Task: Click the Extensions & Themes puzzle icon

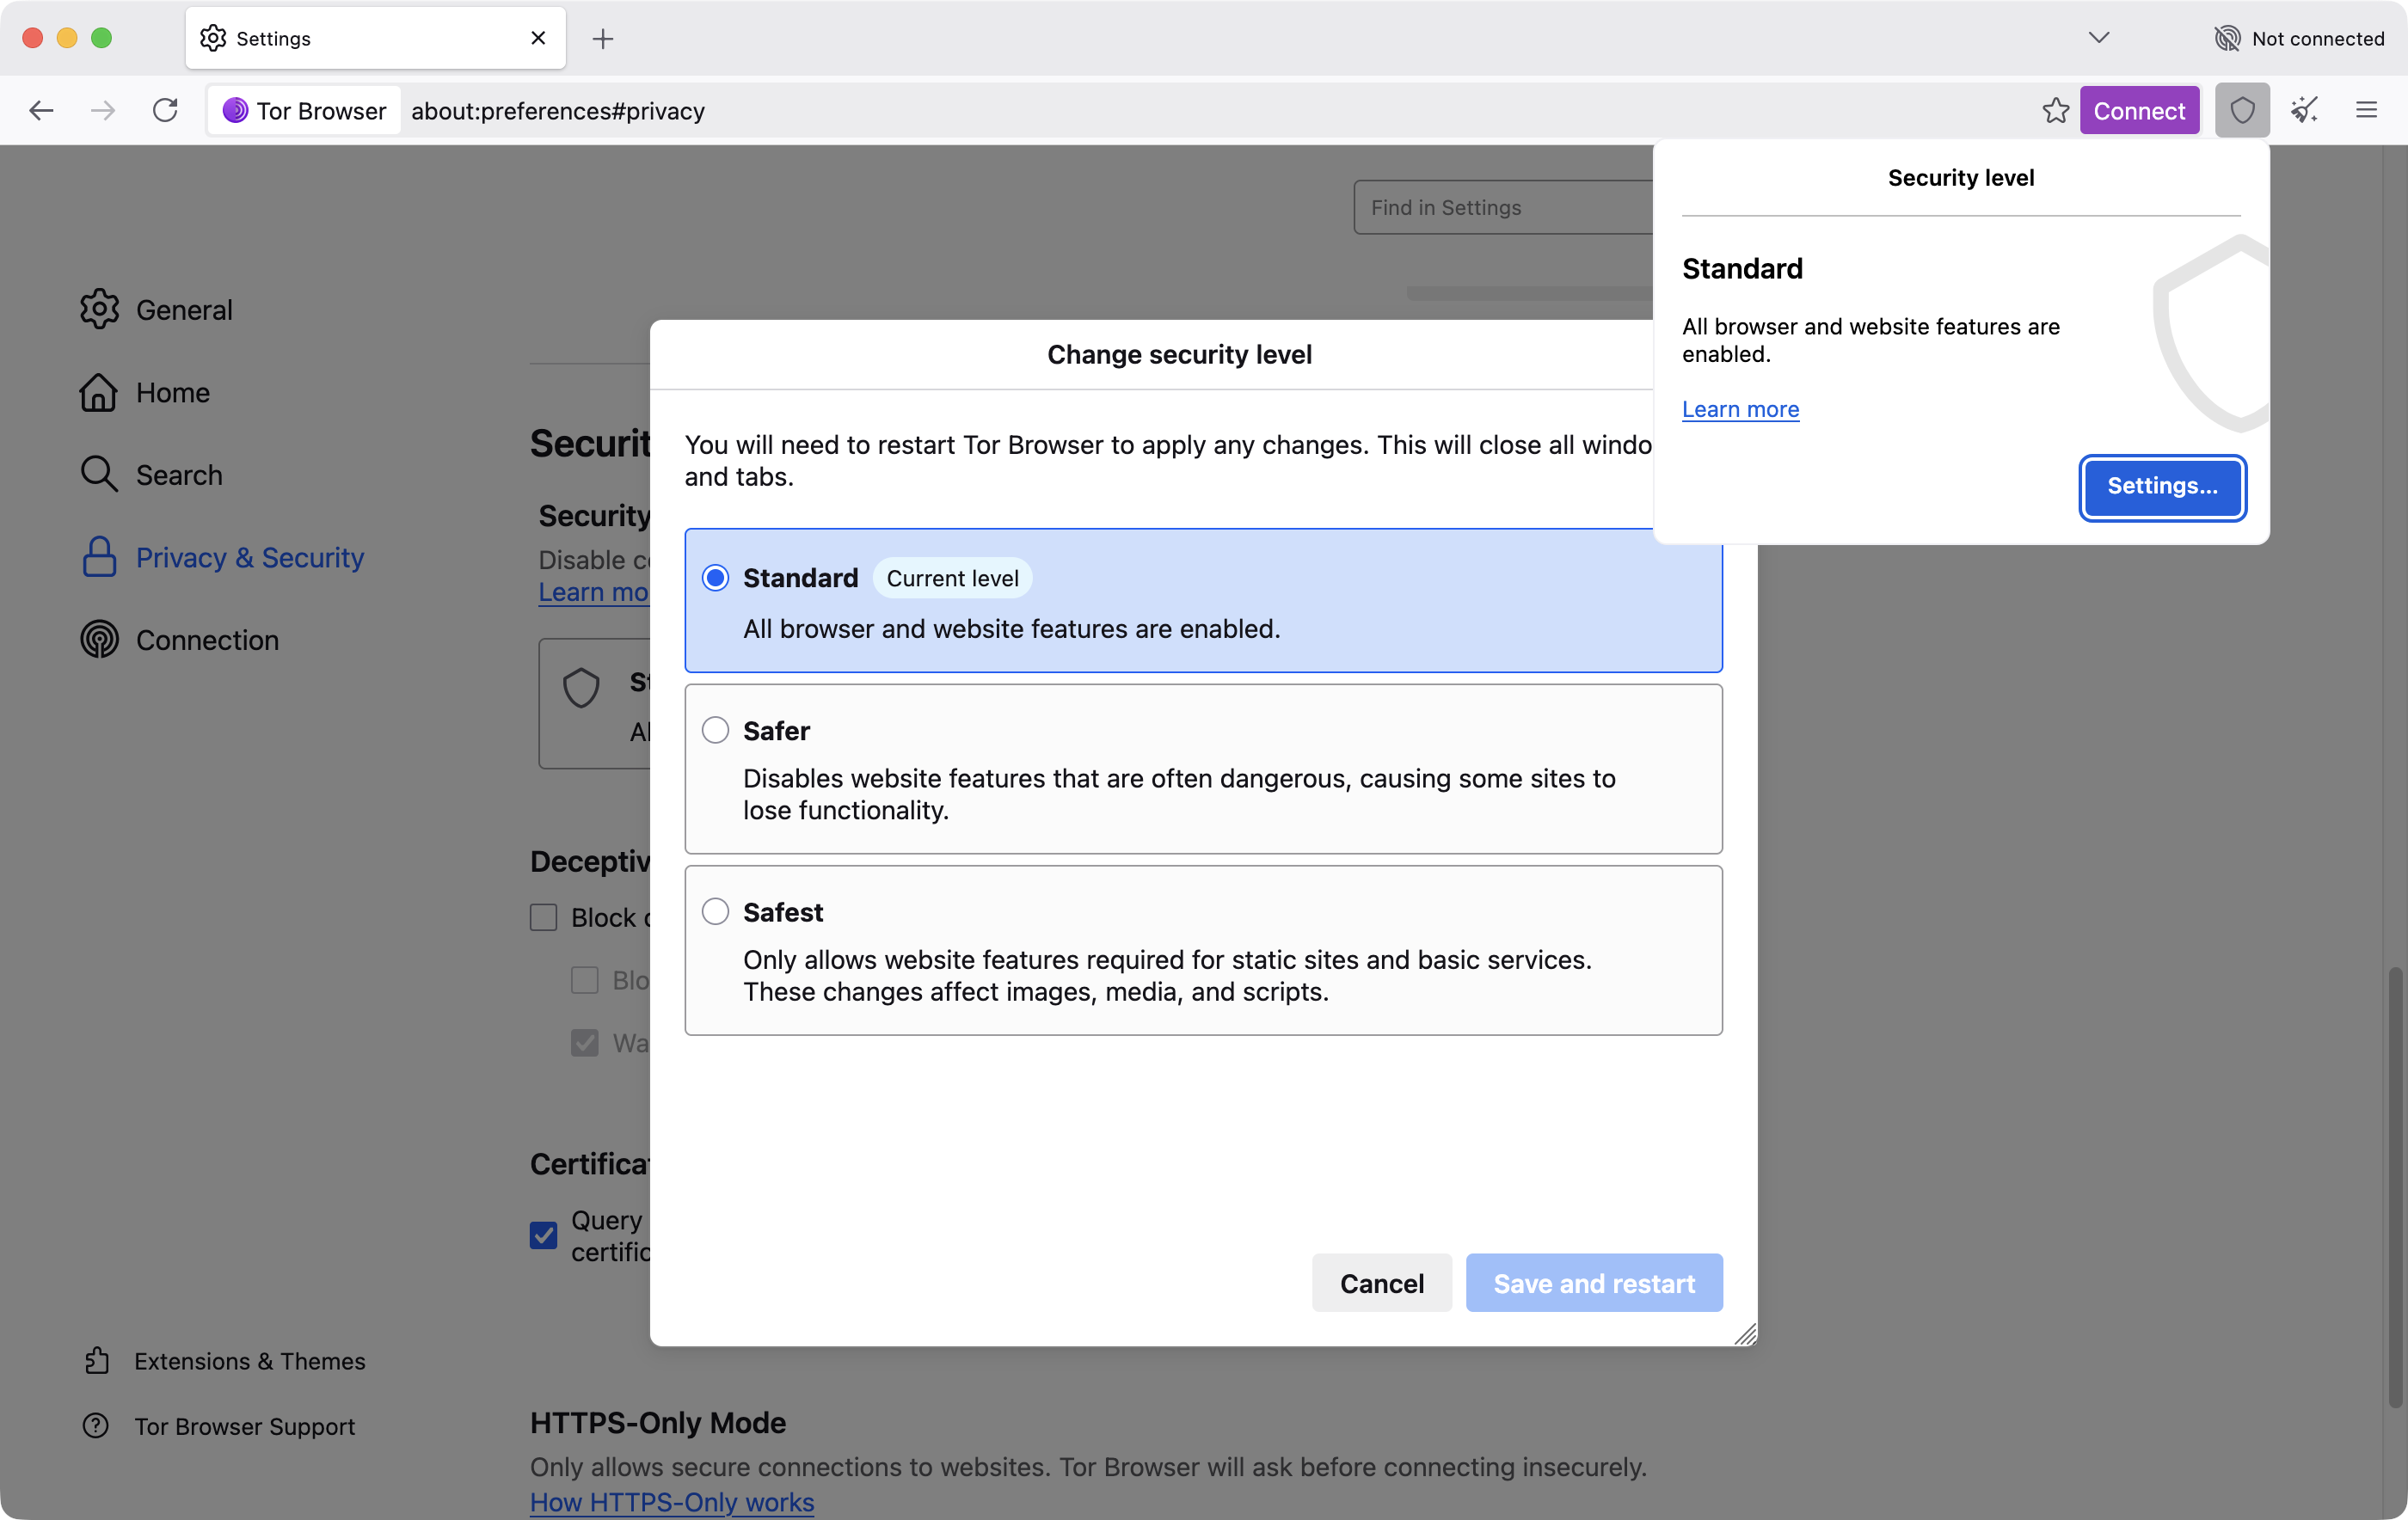Action: click(96, 1360)
